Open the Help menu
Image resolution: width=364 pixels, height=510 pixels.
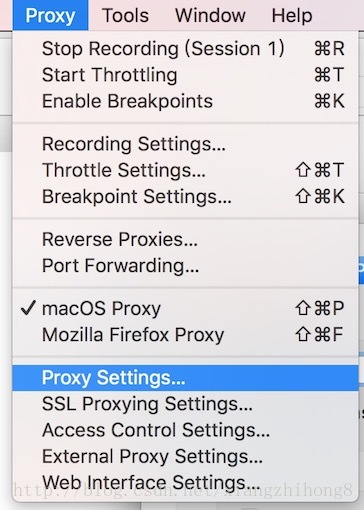tap(292, 15)
